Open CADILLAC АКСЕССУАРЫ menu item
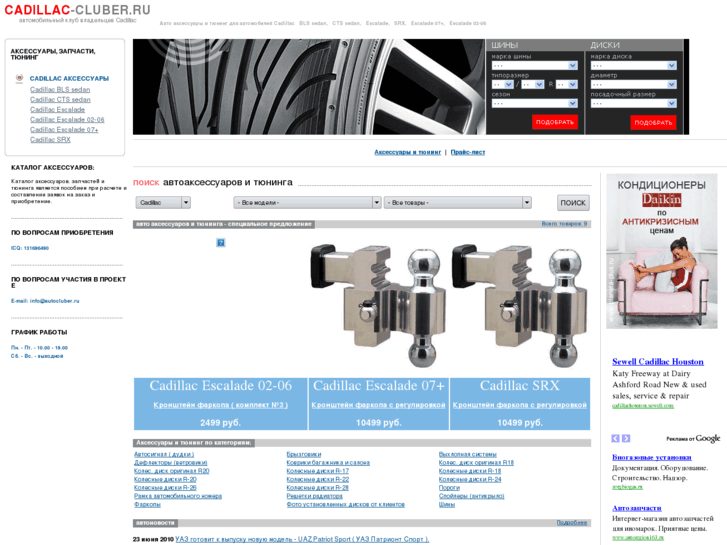727x545 pixels. [x=69, y=78]
